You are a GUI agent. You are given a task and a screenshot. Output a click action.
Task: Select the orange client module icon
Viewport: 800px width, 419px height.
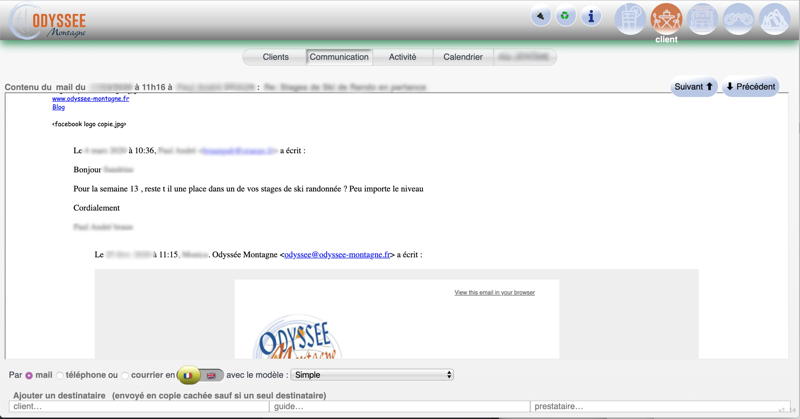pyautogui.click(x=666, y=19)
